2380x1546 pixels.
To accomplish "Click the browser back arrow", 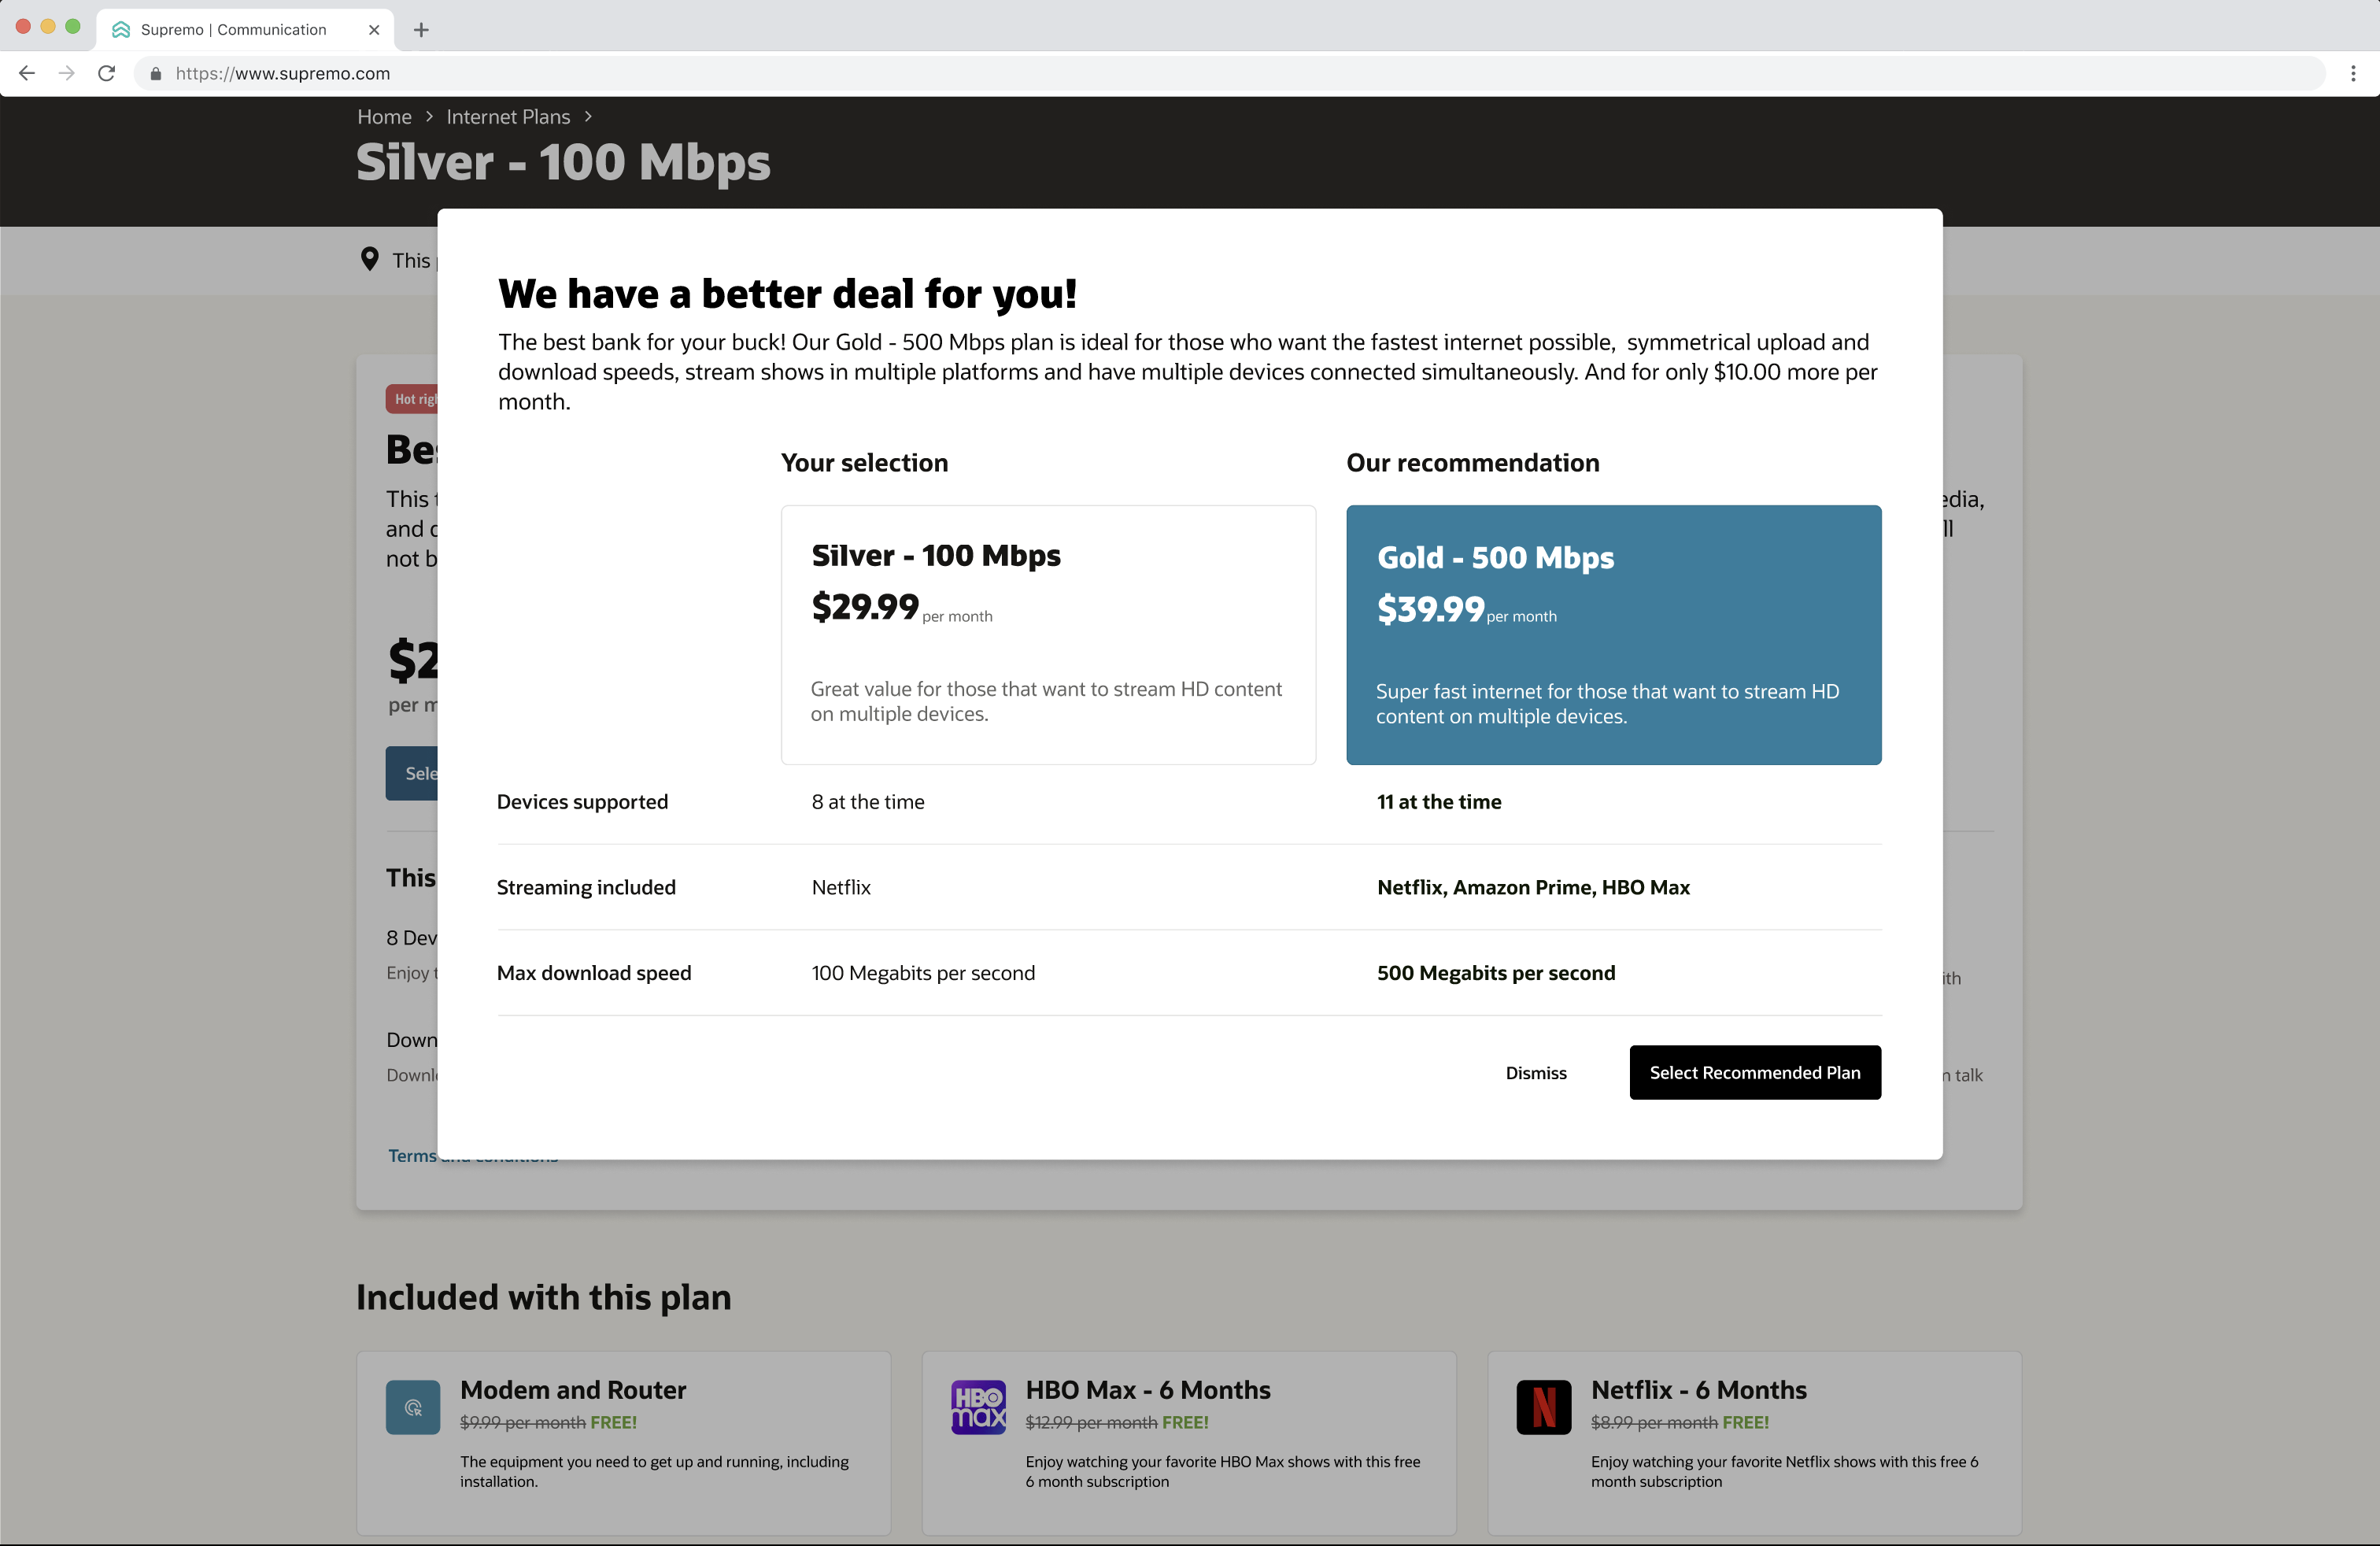I will [27, 73].
